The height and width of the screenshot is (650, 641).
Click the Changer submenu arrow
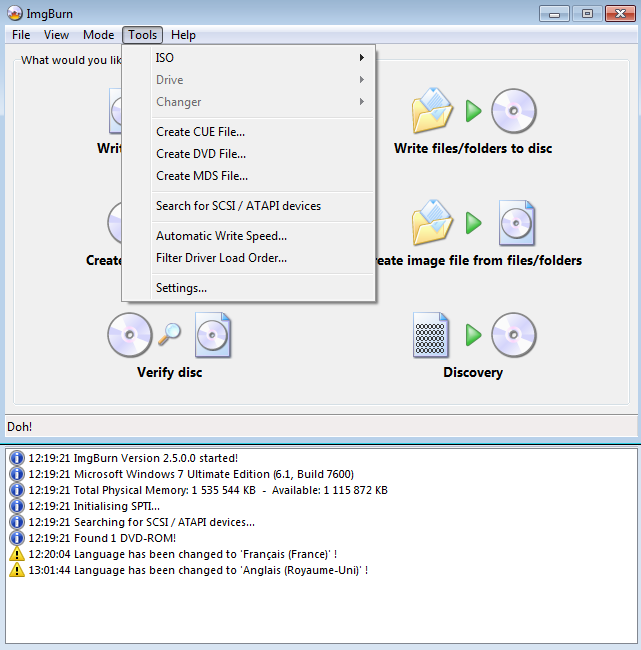362,102
